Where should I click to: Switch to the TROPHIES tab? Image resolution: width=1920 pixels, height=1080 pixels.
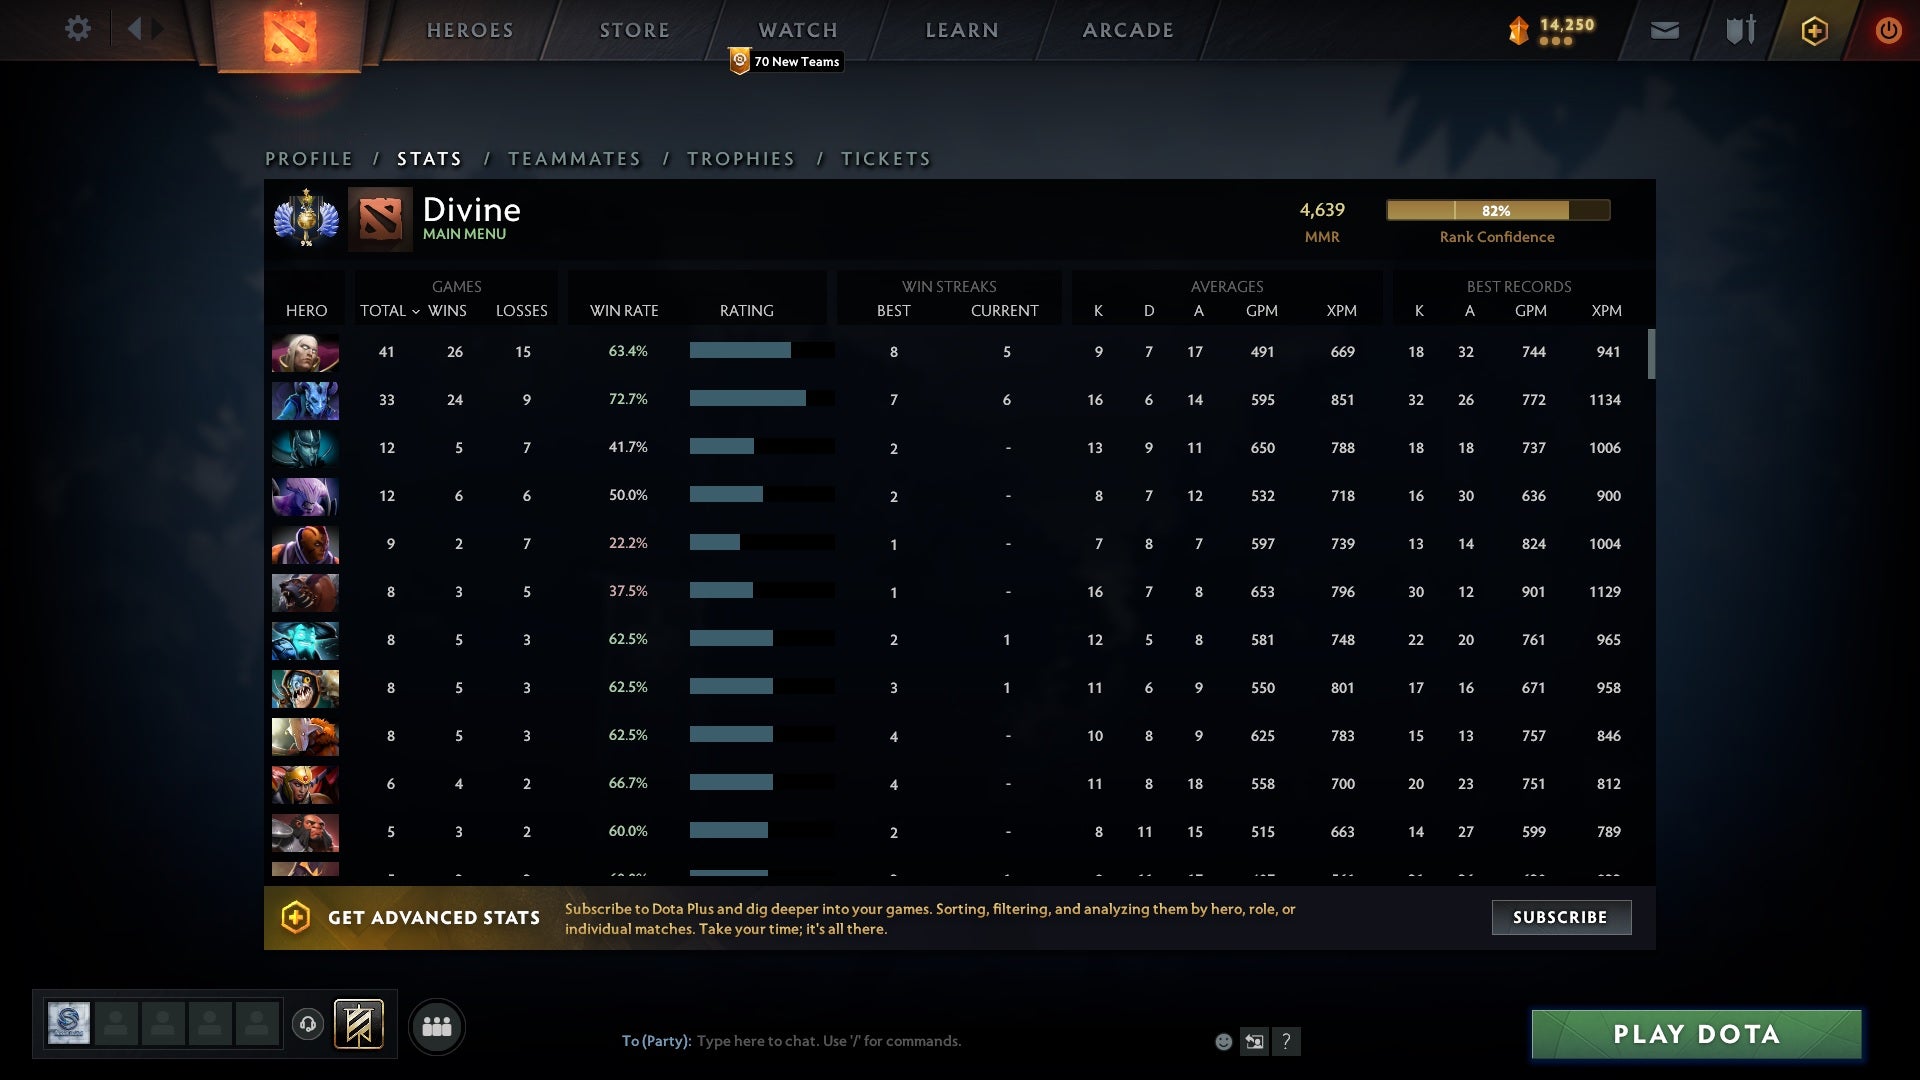point(740,158)
